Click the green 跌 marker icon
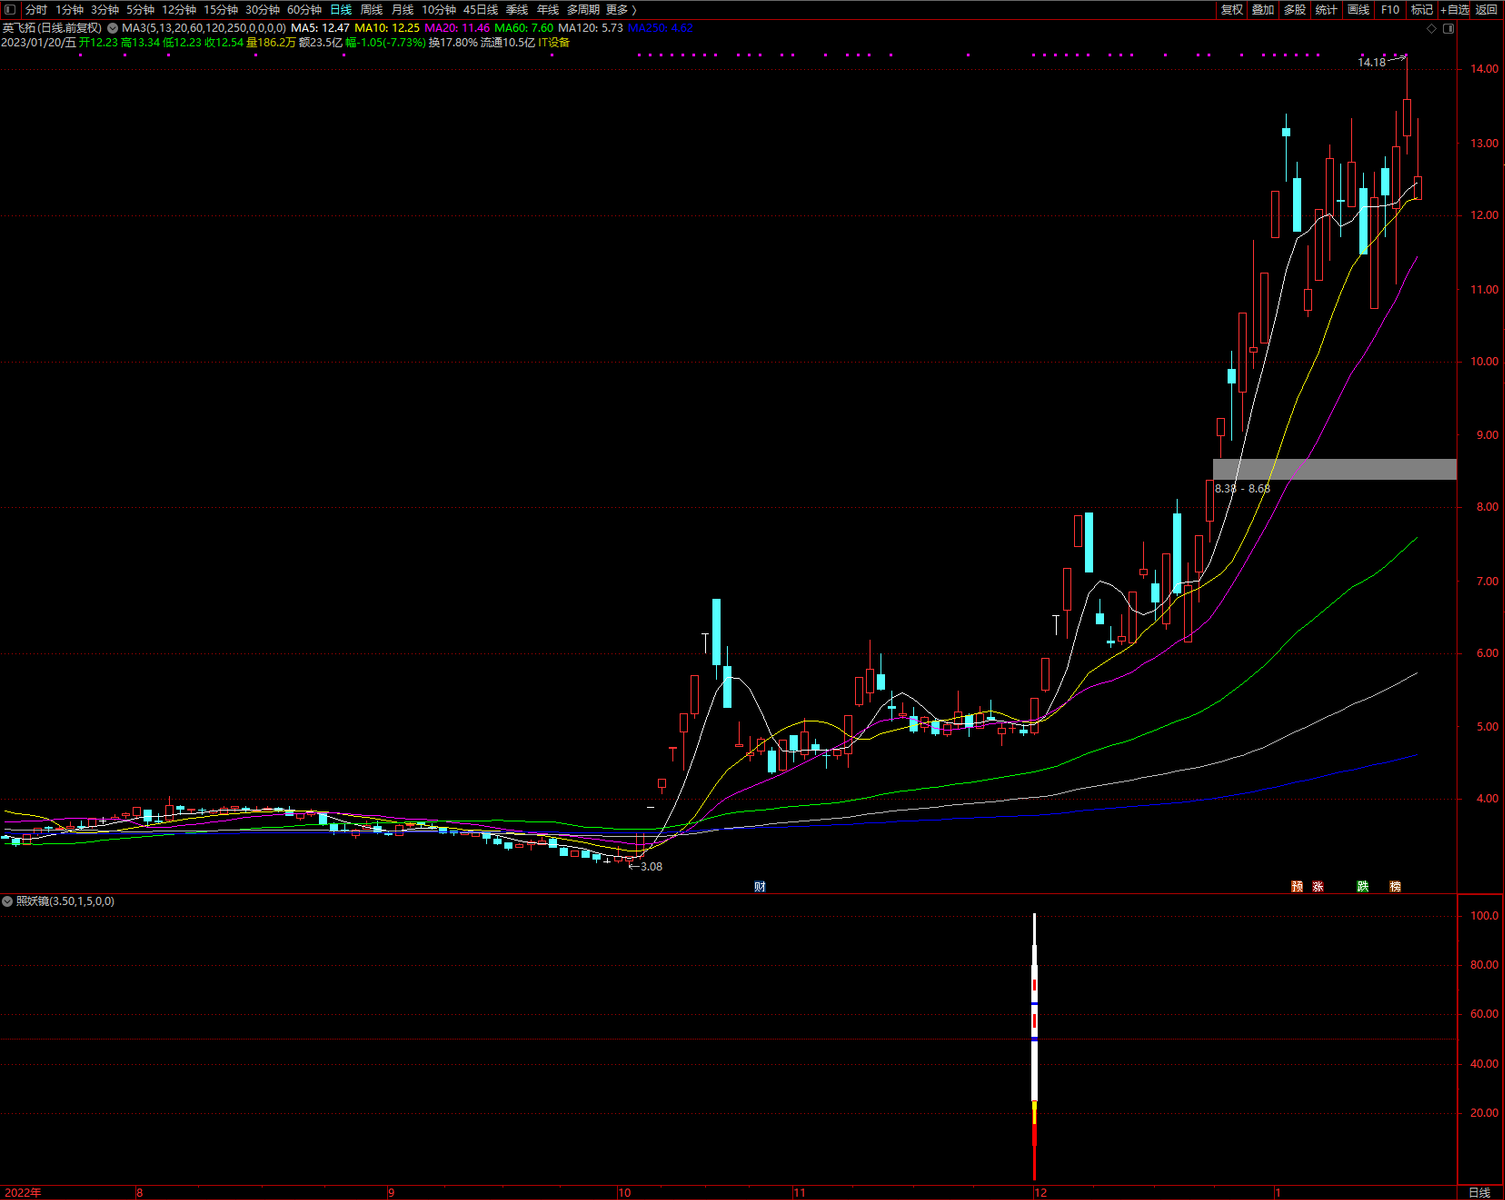 click(1362, 887)
